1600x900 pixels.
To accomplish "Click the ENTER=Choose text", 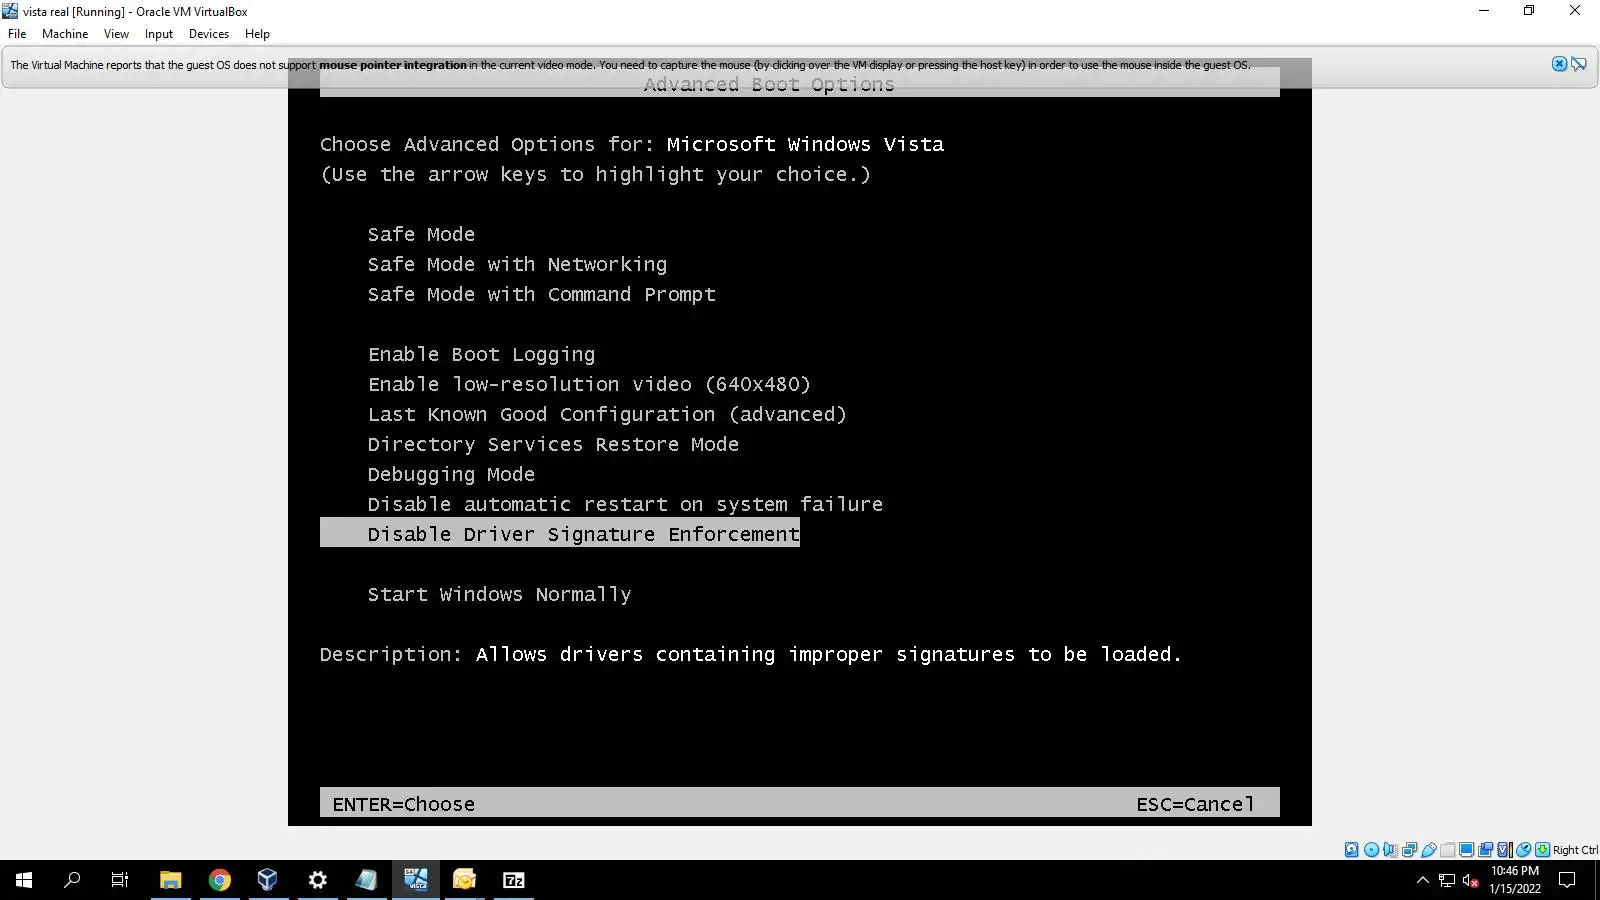I will coord(403,804).
